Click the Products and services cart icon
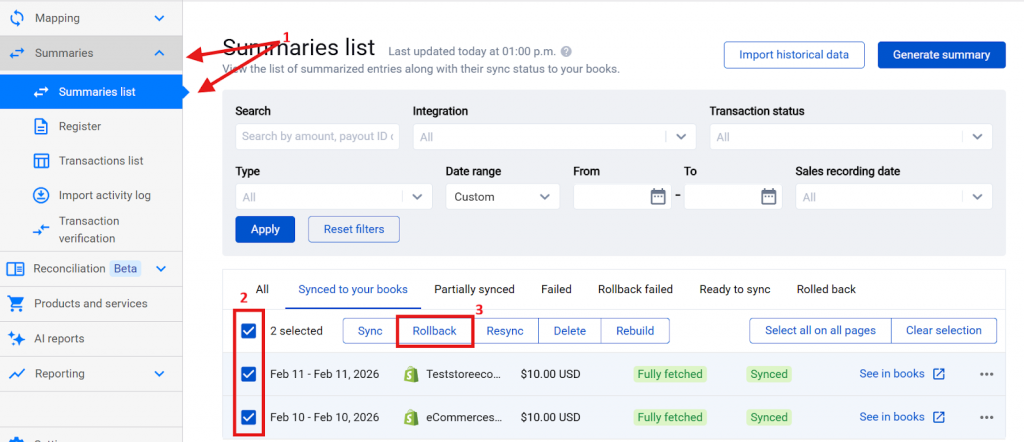 click(x=16, y=303)
